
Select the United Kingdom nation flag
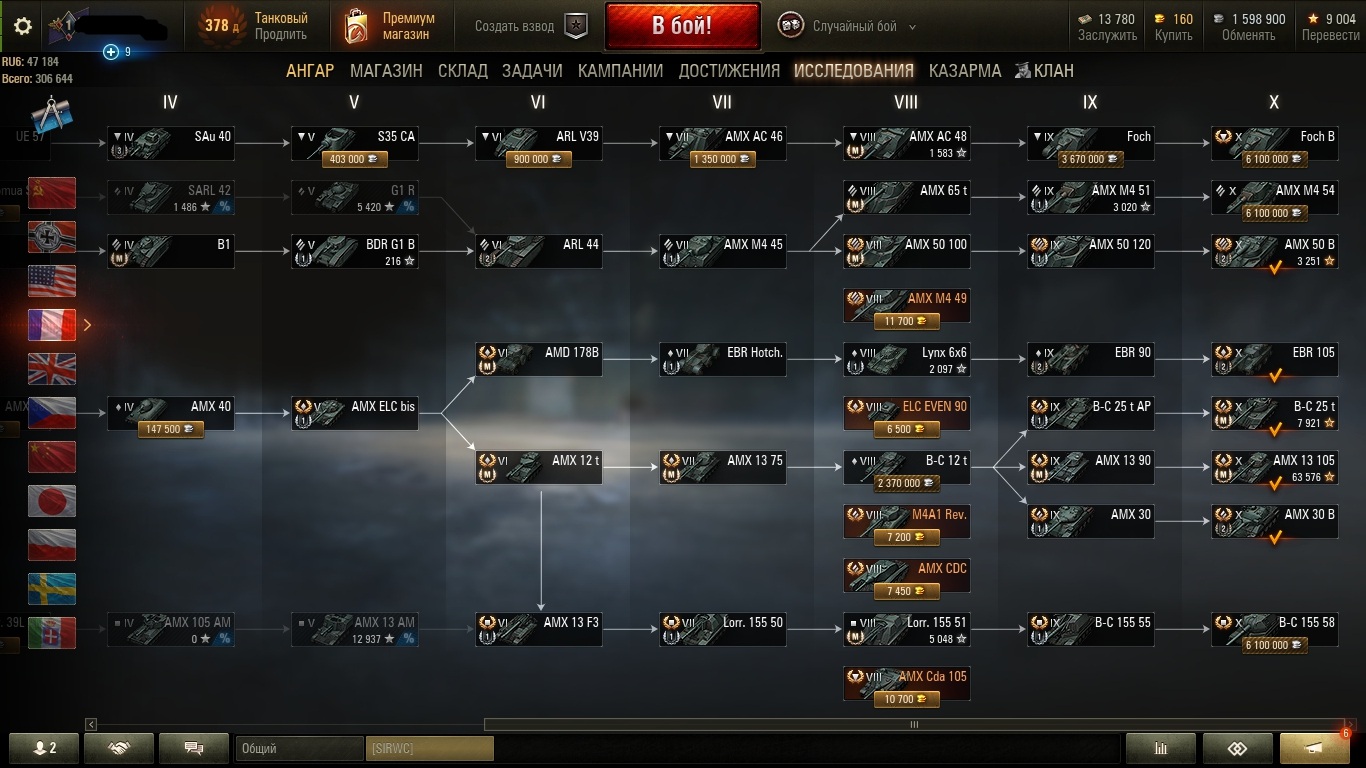[52, 369]
